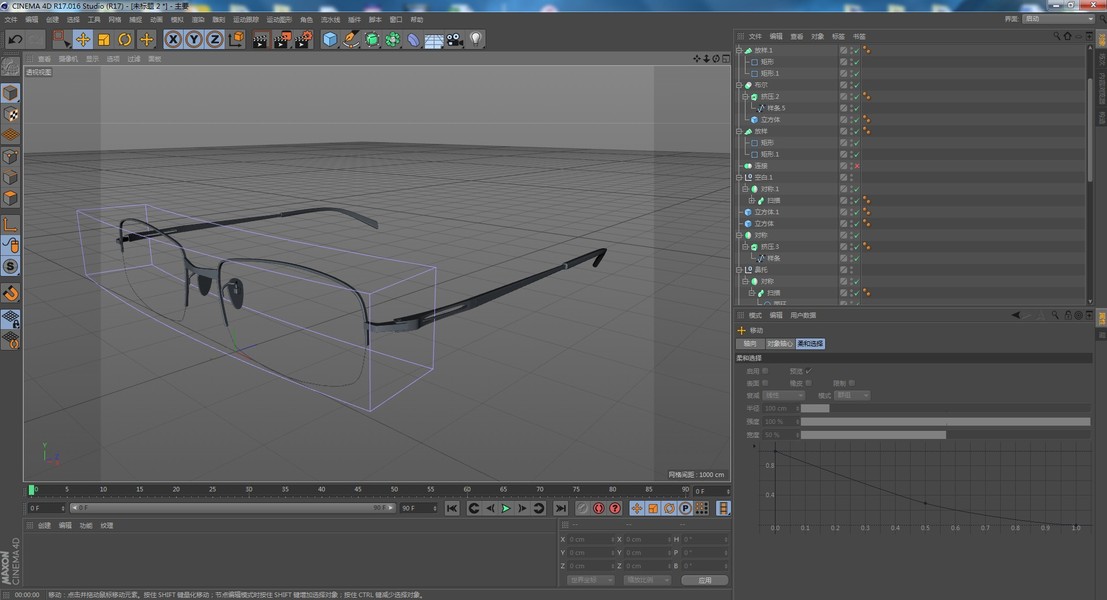Click the Undo arrow icon
1107x600 pixels.
pyautogui.click(x=15, y=40)
